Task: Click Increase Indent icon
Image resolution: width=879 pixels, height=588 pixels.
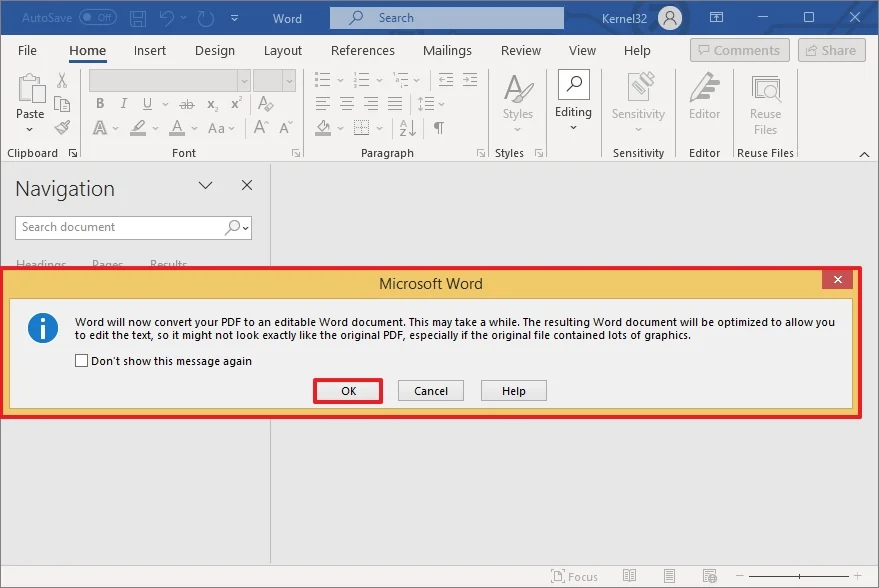Action: click(x=470, y=80)
